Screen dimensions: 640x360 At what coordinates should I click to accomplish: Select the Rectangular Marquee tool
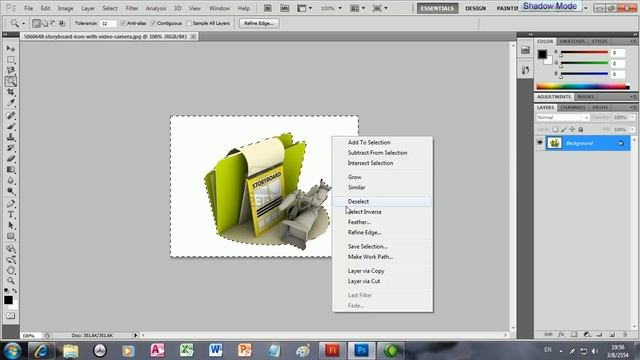[11, 60]
